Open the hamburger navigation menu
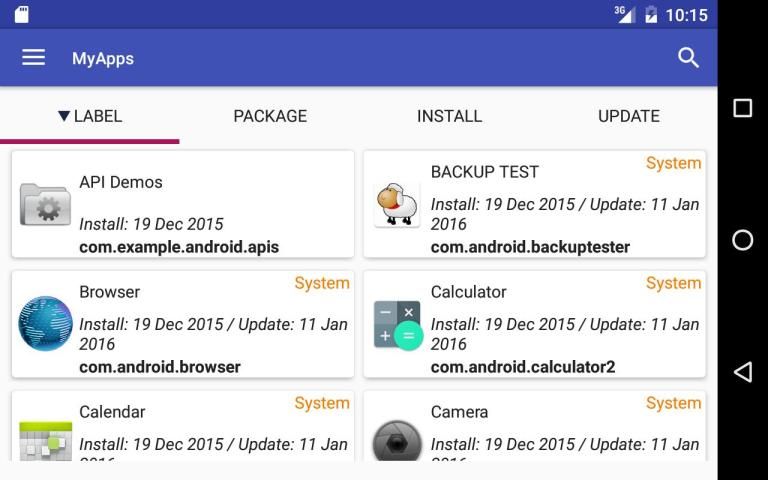 pyautogui.click(x=33, y=58)
